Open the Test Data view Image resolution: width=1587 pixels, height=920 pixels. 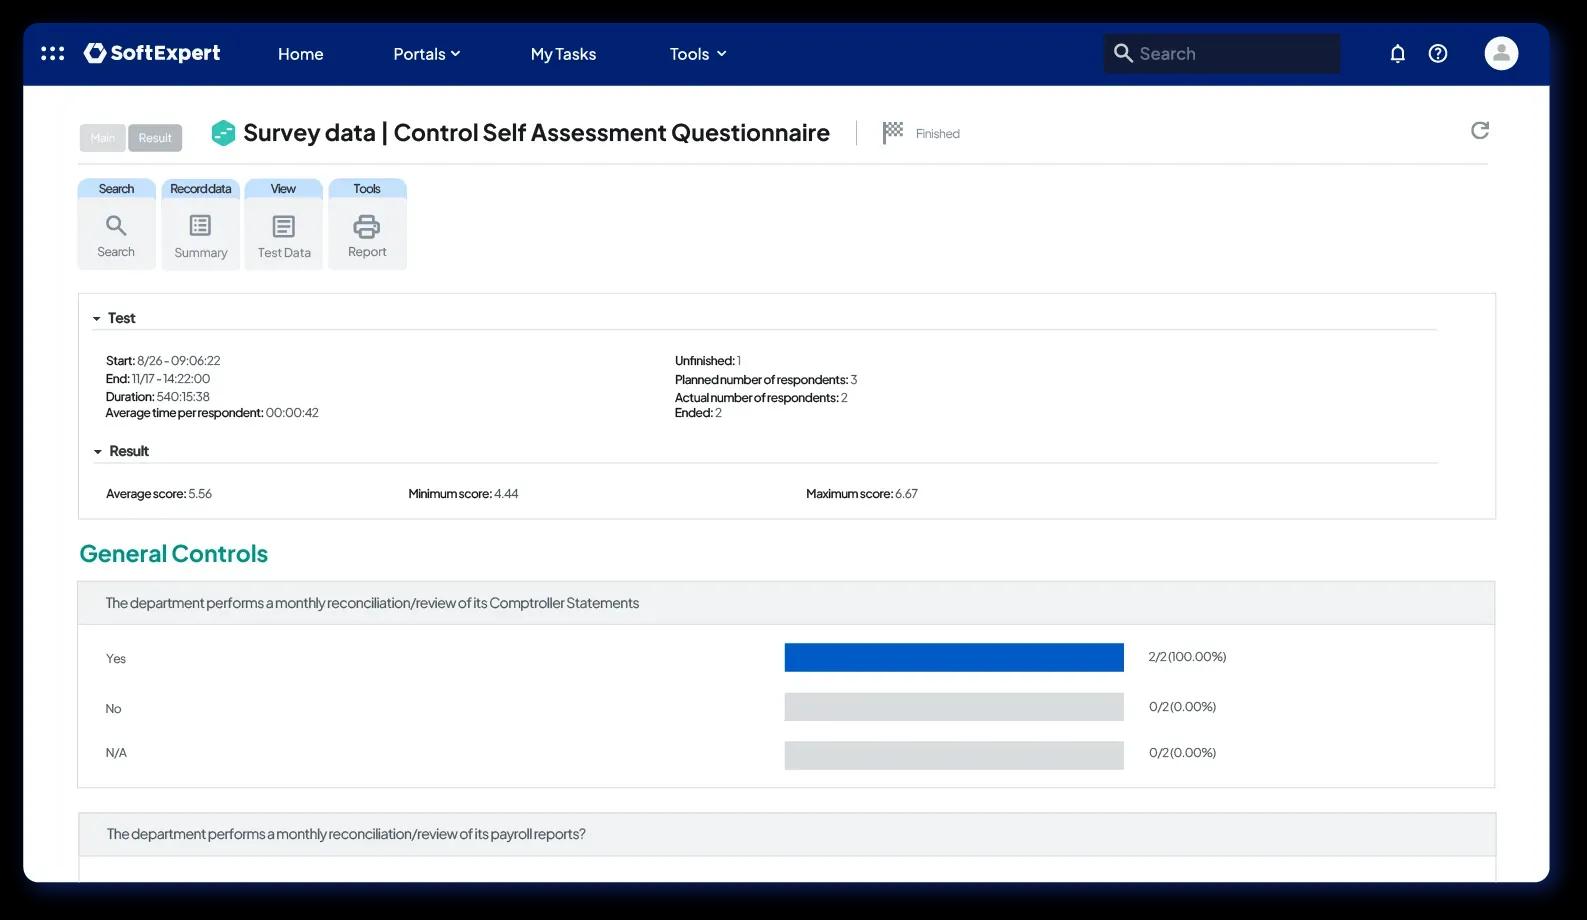[x=284, y=234]
